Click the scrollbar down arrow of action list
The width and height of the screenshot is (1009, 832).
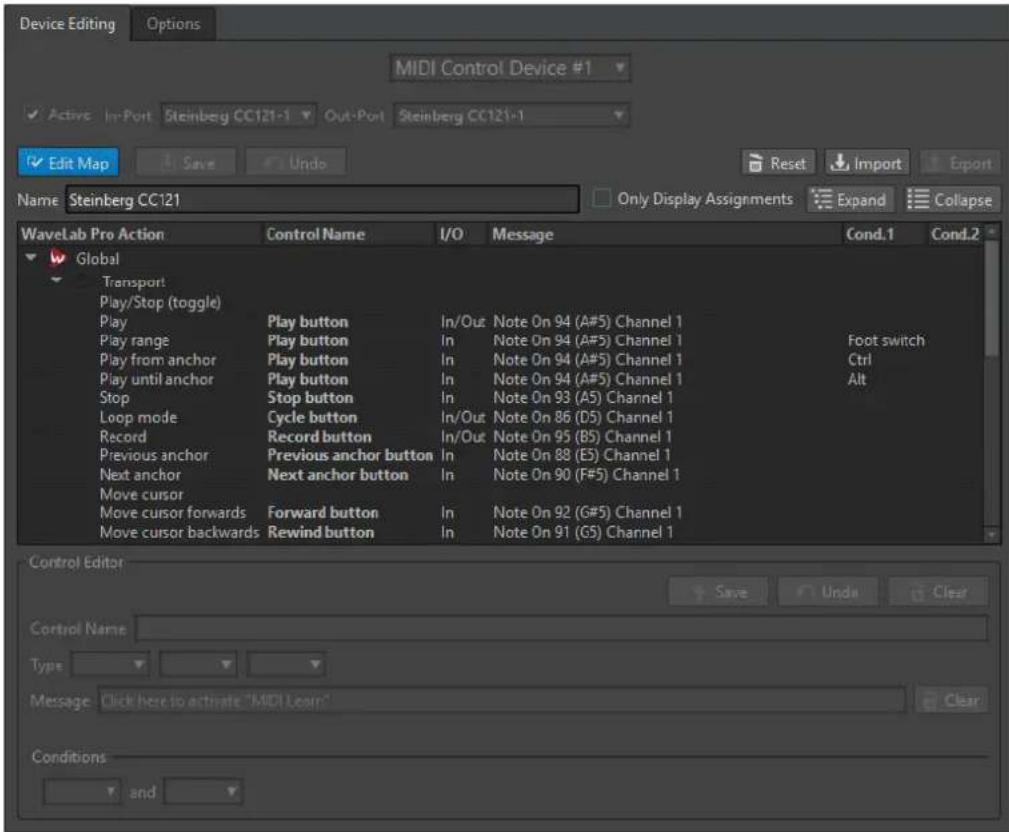click(x=992, y=535)
